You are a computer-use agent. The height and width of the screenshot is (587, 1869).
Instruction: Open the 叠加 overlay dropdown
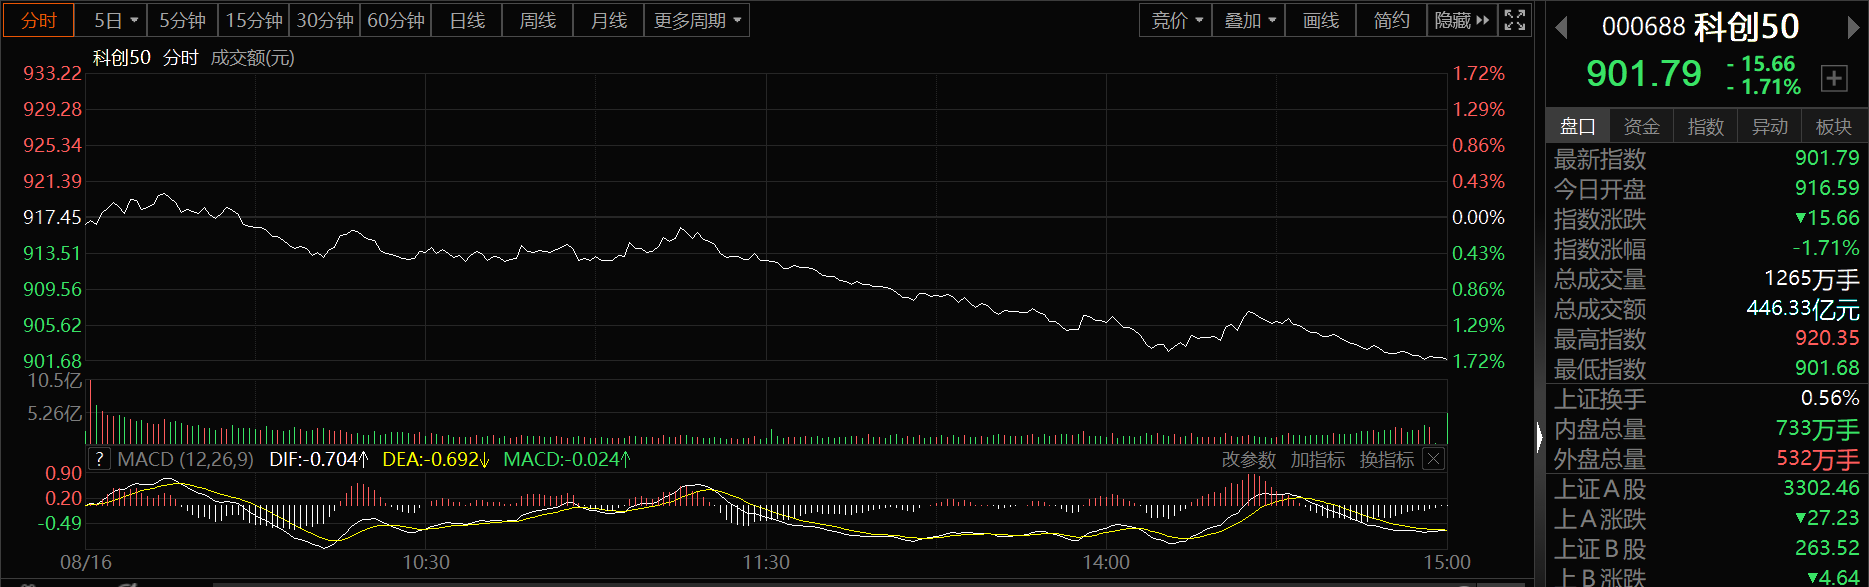[x=1250, y=20]
